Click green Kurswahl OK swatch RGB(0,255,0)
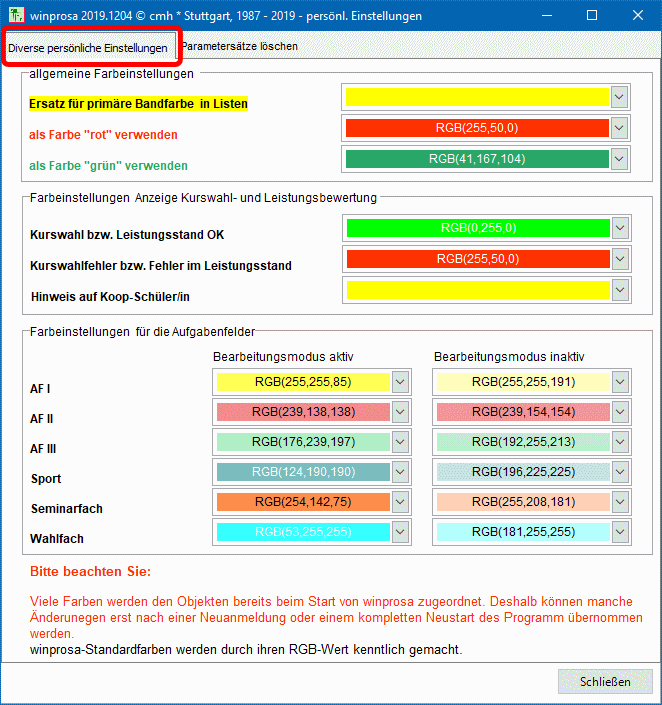The image size is (662, 705). tap(477, 227)
